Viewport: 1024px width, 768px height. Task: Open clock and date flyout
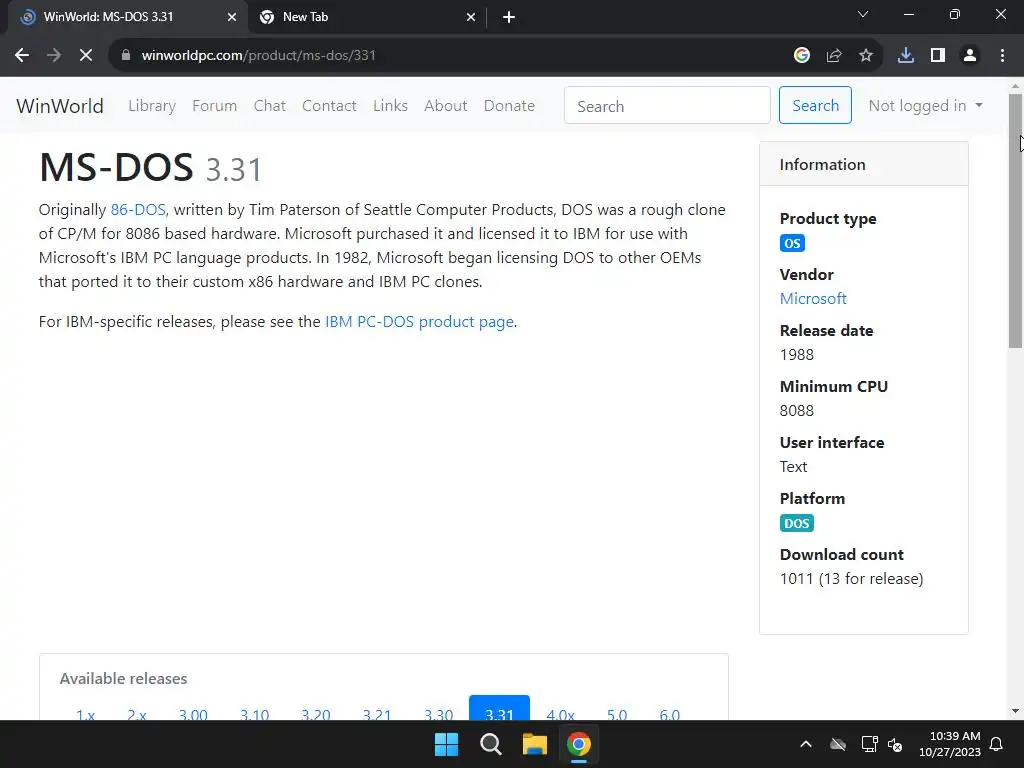(950, 744)
